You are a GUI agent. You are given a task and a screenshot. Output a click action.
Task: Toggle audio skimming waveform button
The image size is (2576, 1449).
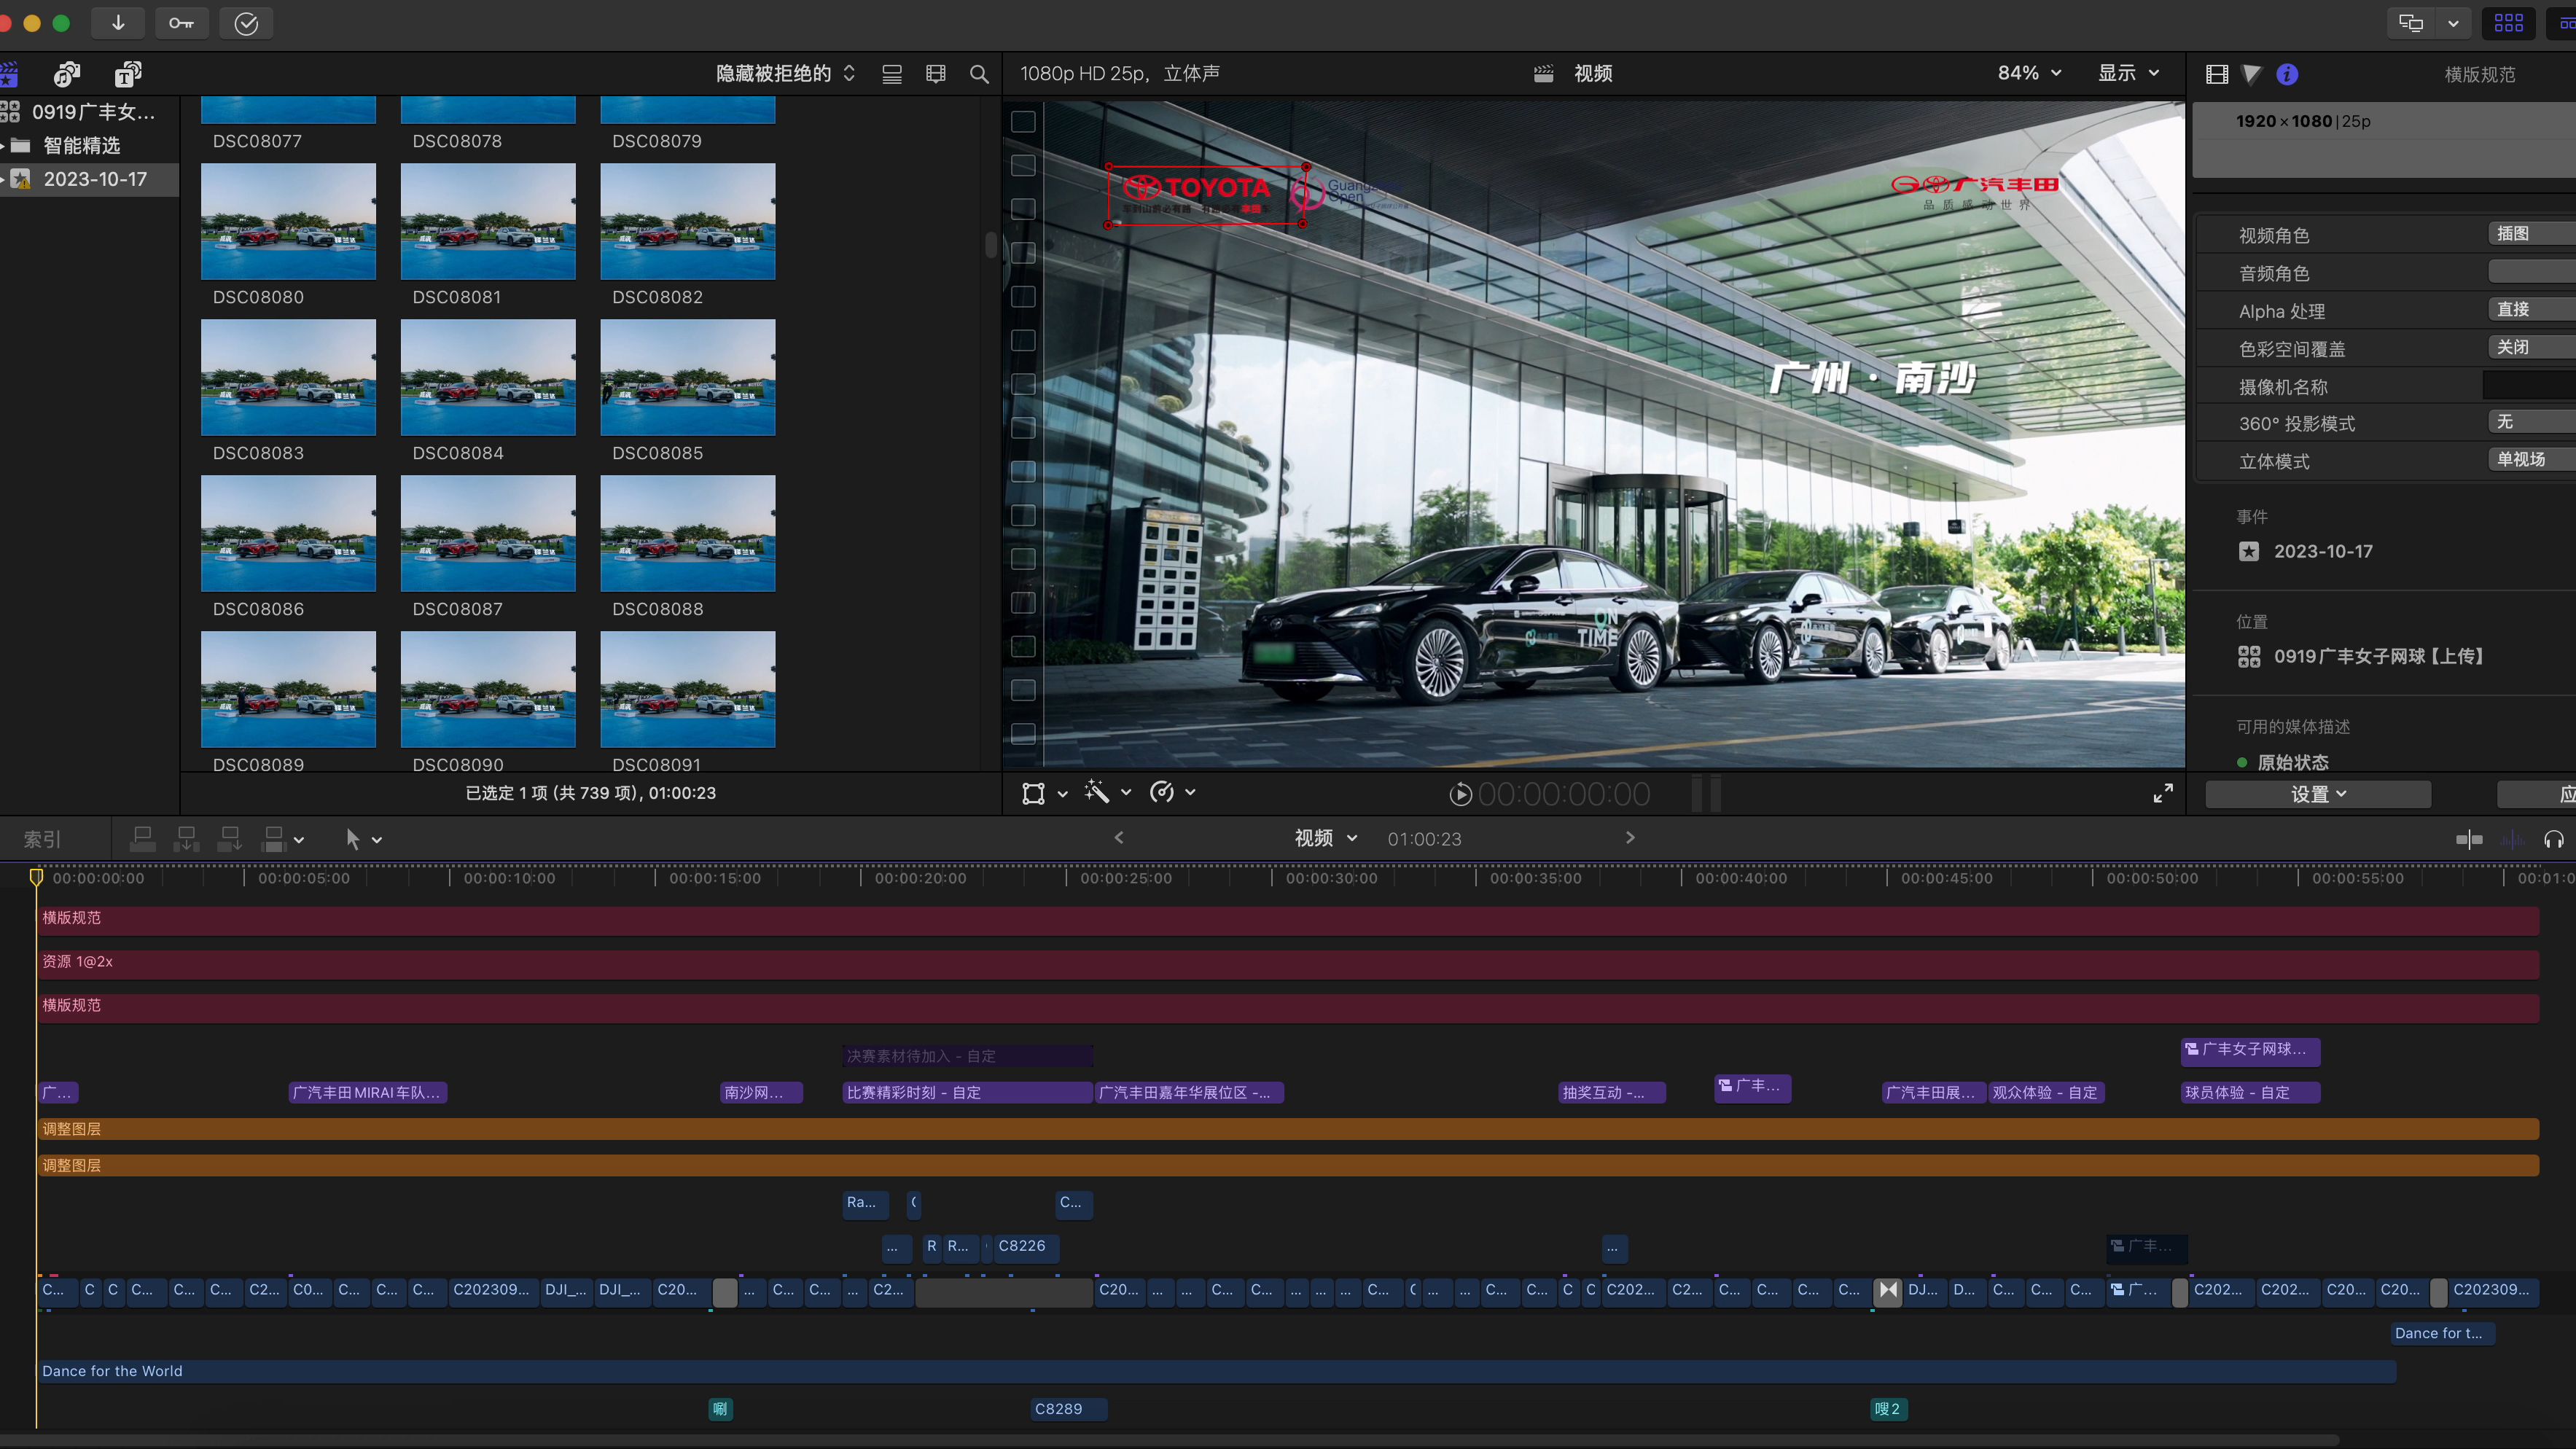pos(2512,839)
